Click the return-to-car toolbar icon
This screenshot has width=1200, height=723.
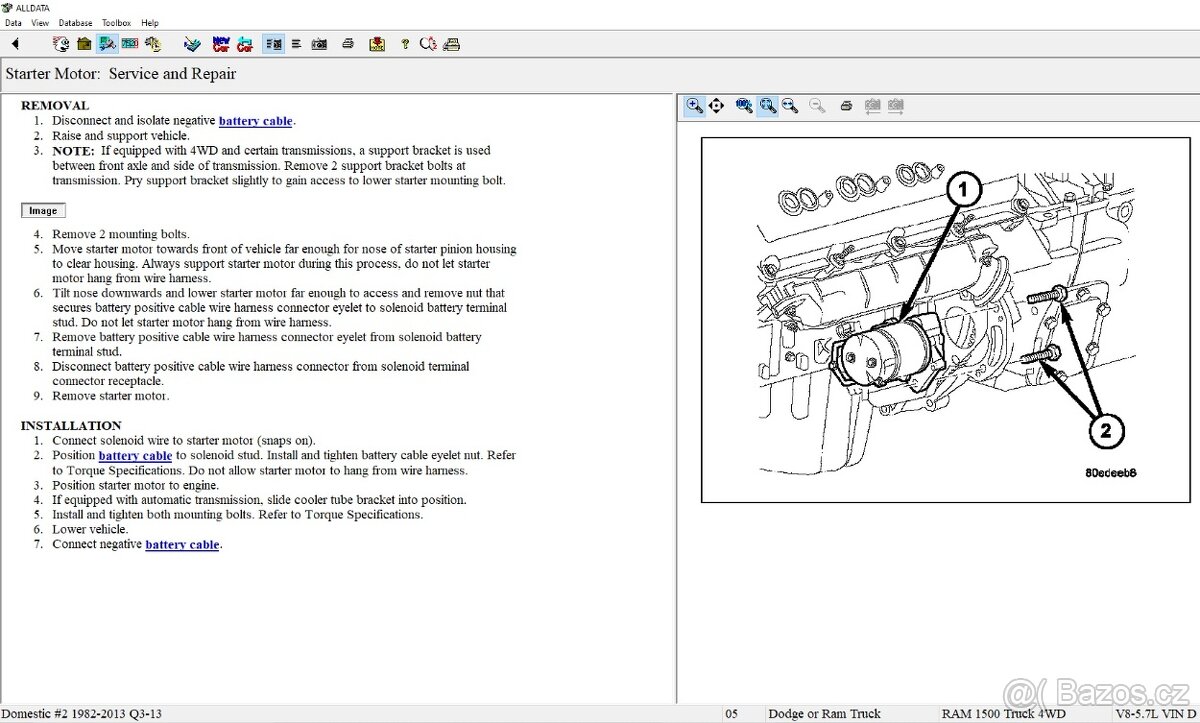point(245,44)
